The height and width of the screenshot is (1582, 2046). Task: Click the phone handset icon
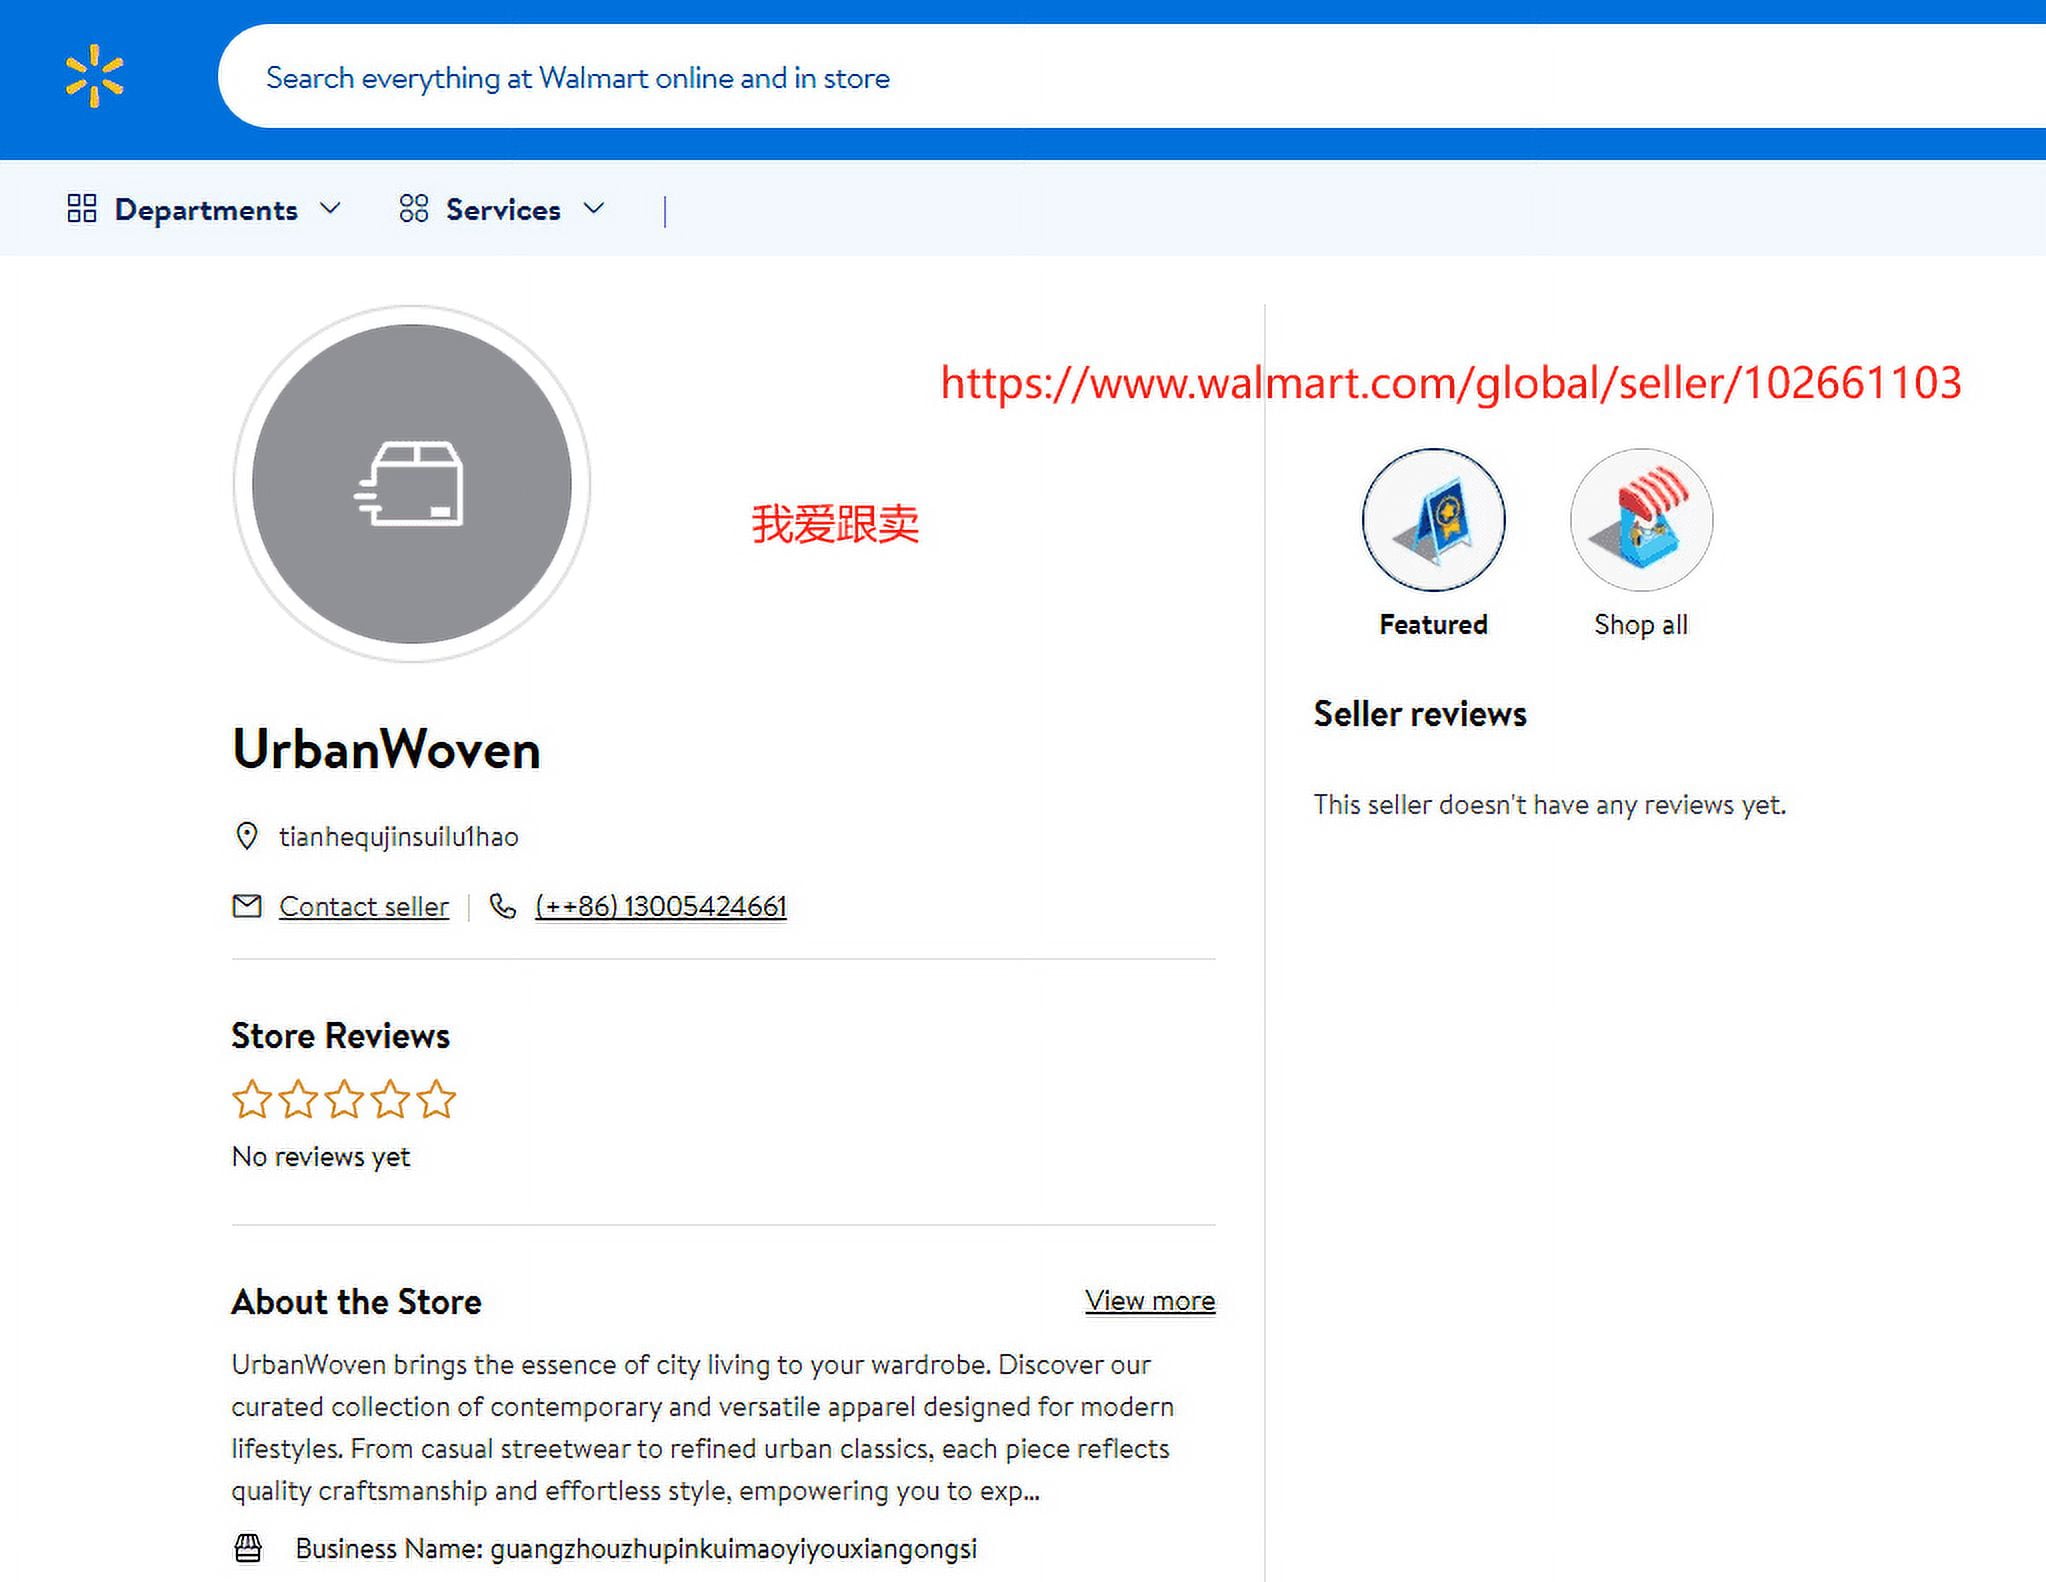tap(502, 906)
